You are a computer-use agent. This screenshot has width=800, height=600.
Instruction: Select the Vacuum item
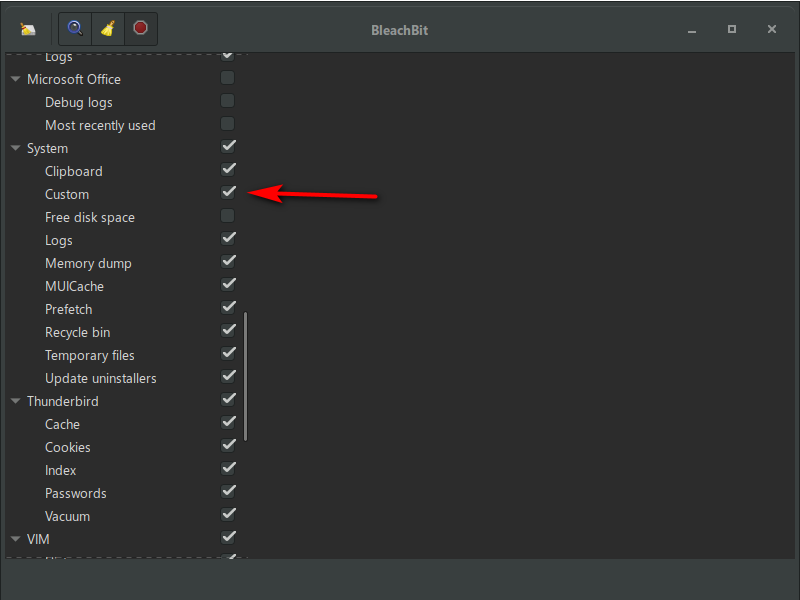(x=67, y=516)
